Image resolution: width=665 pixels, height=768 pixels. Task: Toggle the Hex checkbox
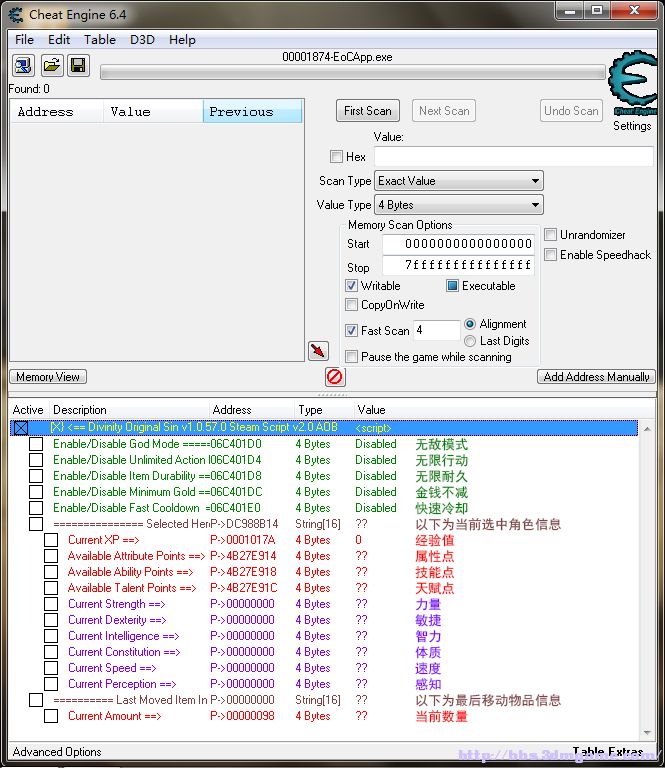336,157
